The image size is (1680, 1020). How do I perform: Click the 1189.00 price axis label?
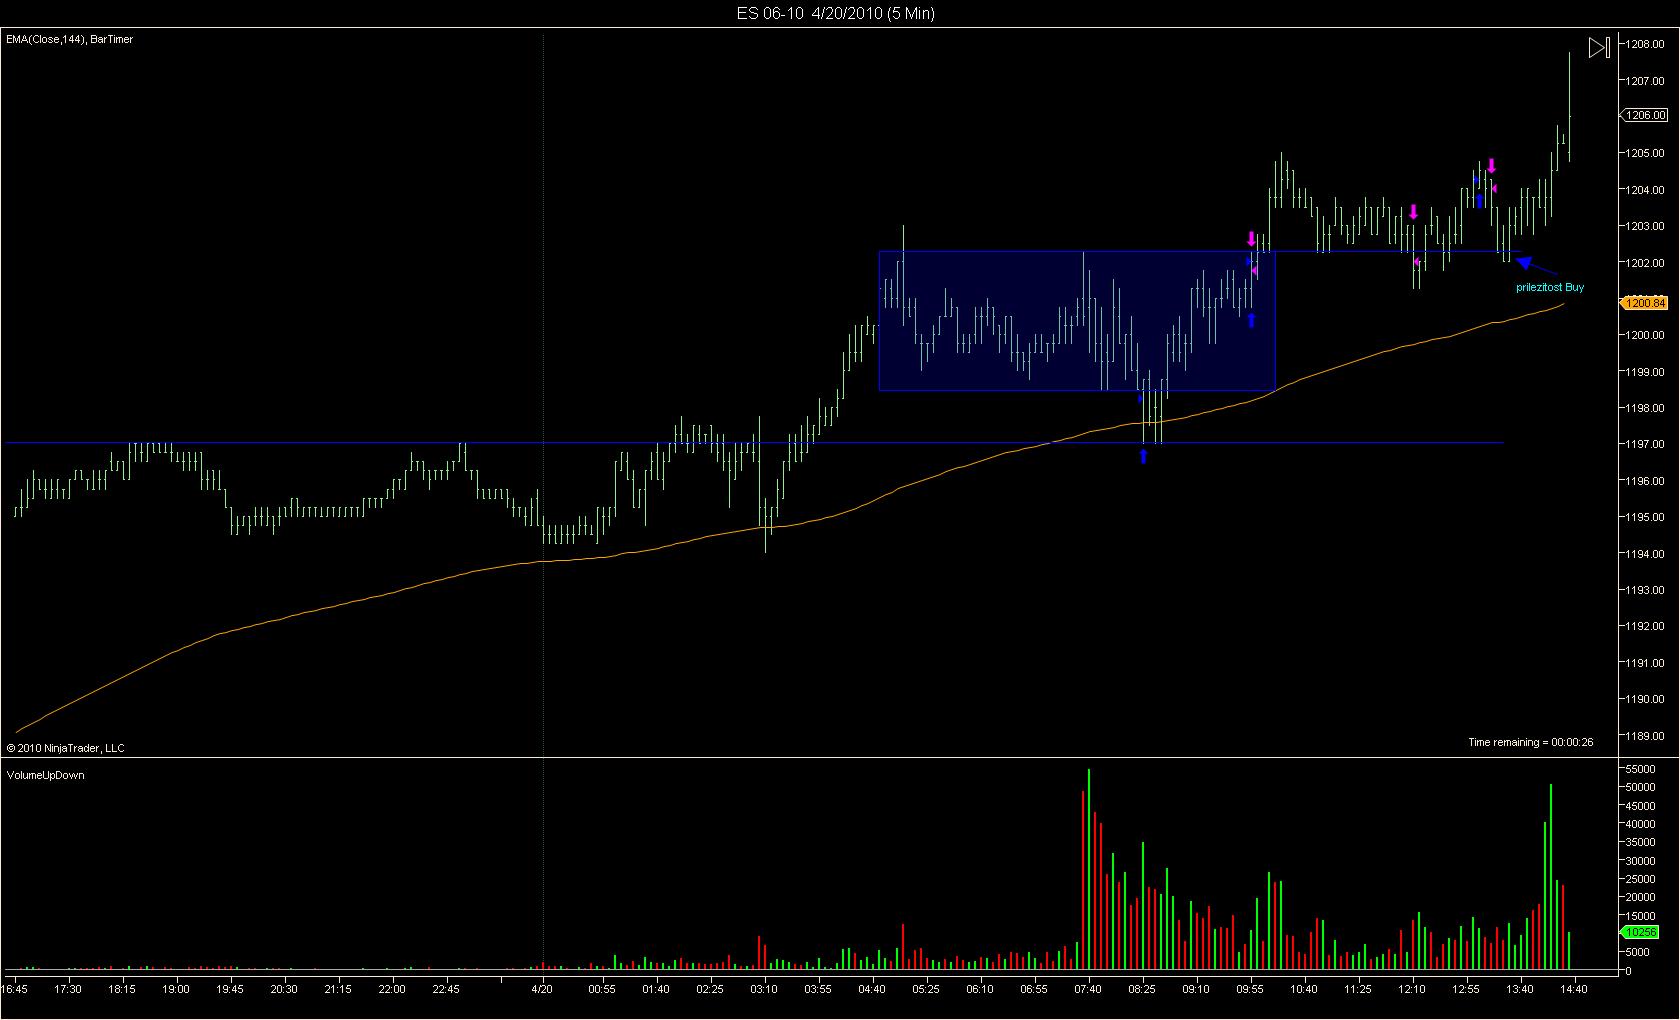[1645, 736]
